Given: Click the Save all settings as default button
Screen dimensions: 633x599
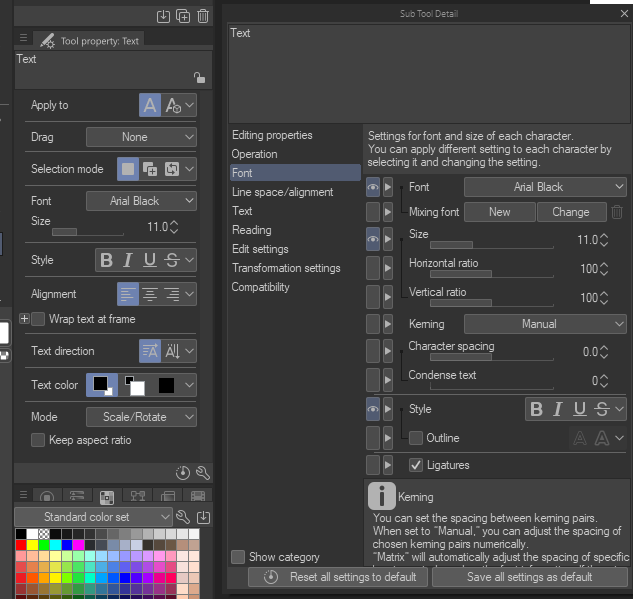Looking at the screenshot, I should point(530,577).
